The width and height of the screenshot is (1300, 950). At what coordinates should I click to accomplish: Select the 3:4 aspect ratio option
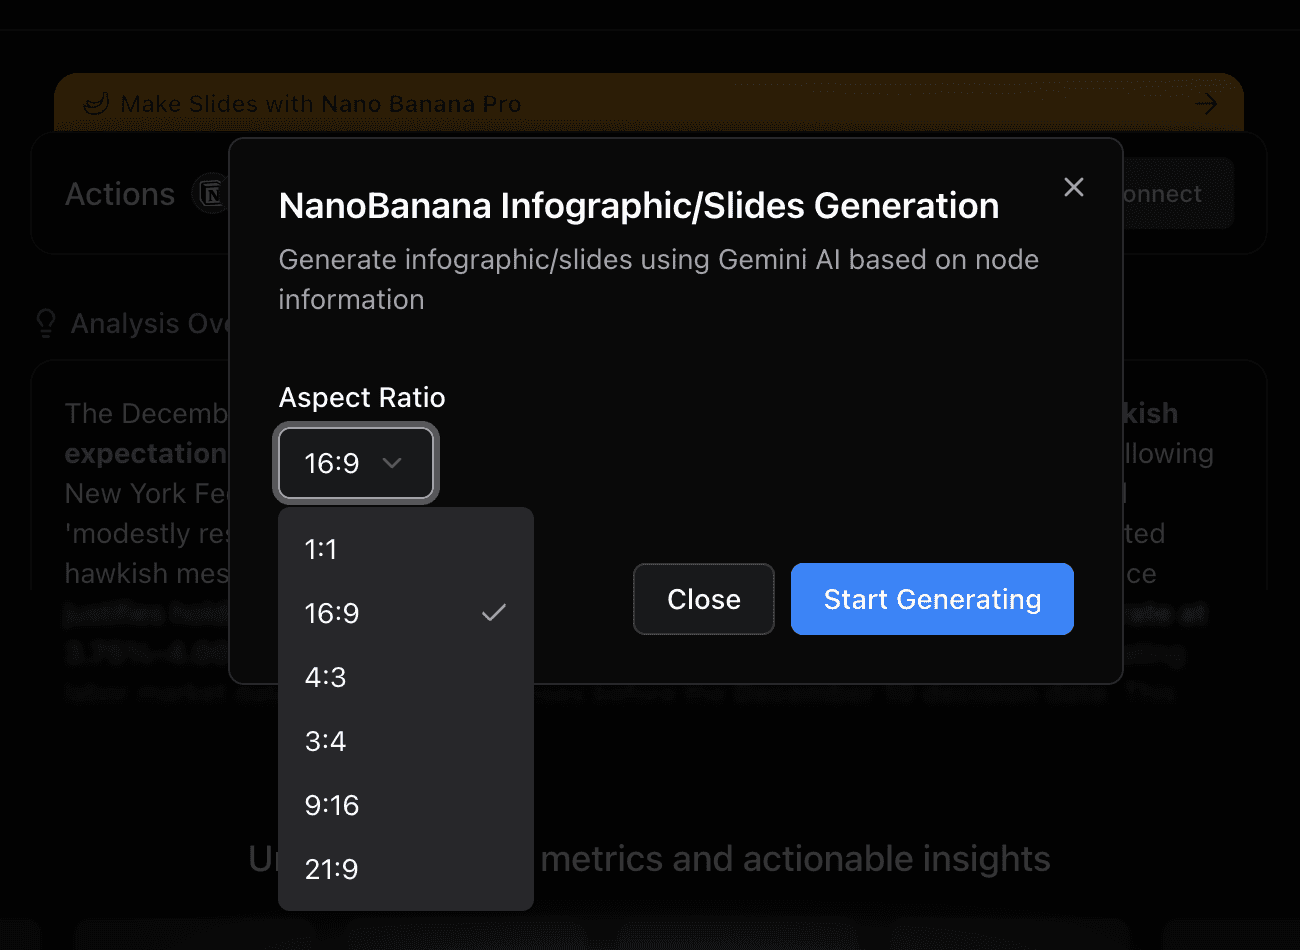tap(405, 741)
